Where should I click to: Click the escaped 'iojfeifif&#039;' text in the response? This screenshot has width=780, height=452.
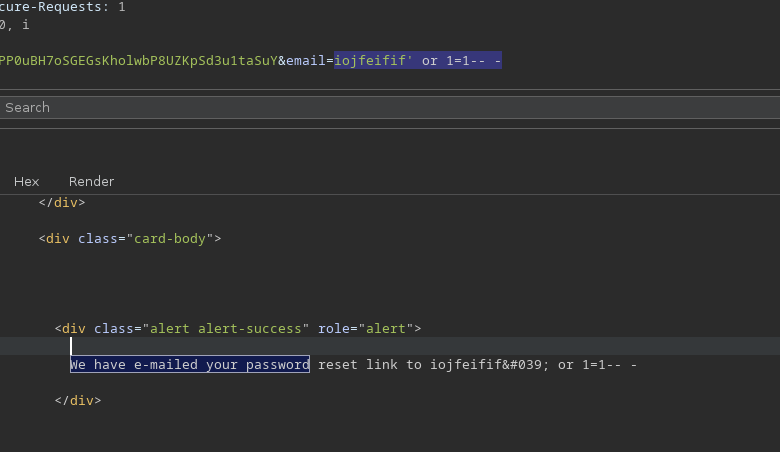490,365
